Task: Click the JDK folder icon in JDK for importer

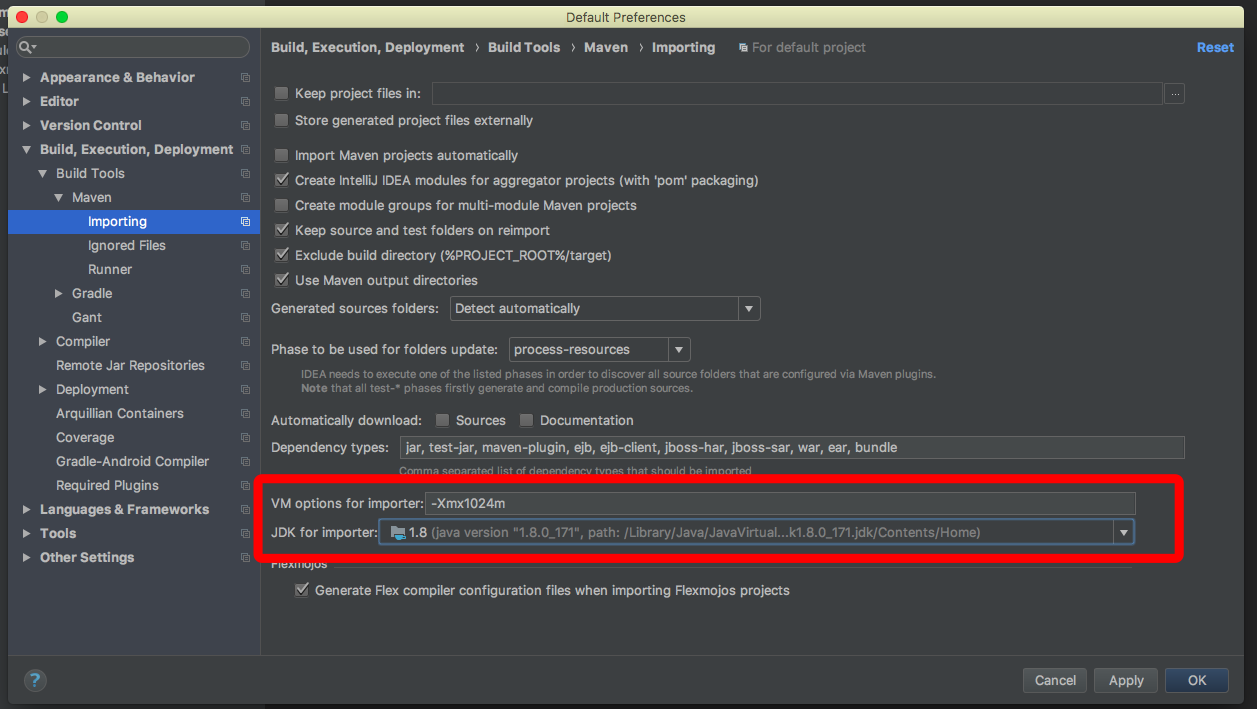Action: (x=397, y=533)
